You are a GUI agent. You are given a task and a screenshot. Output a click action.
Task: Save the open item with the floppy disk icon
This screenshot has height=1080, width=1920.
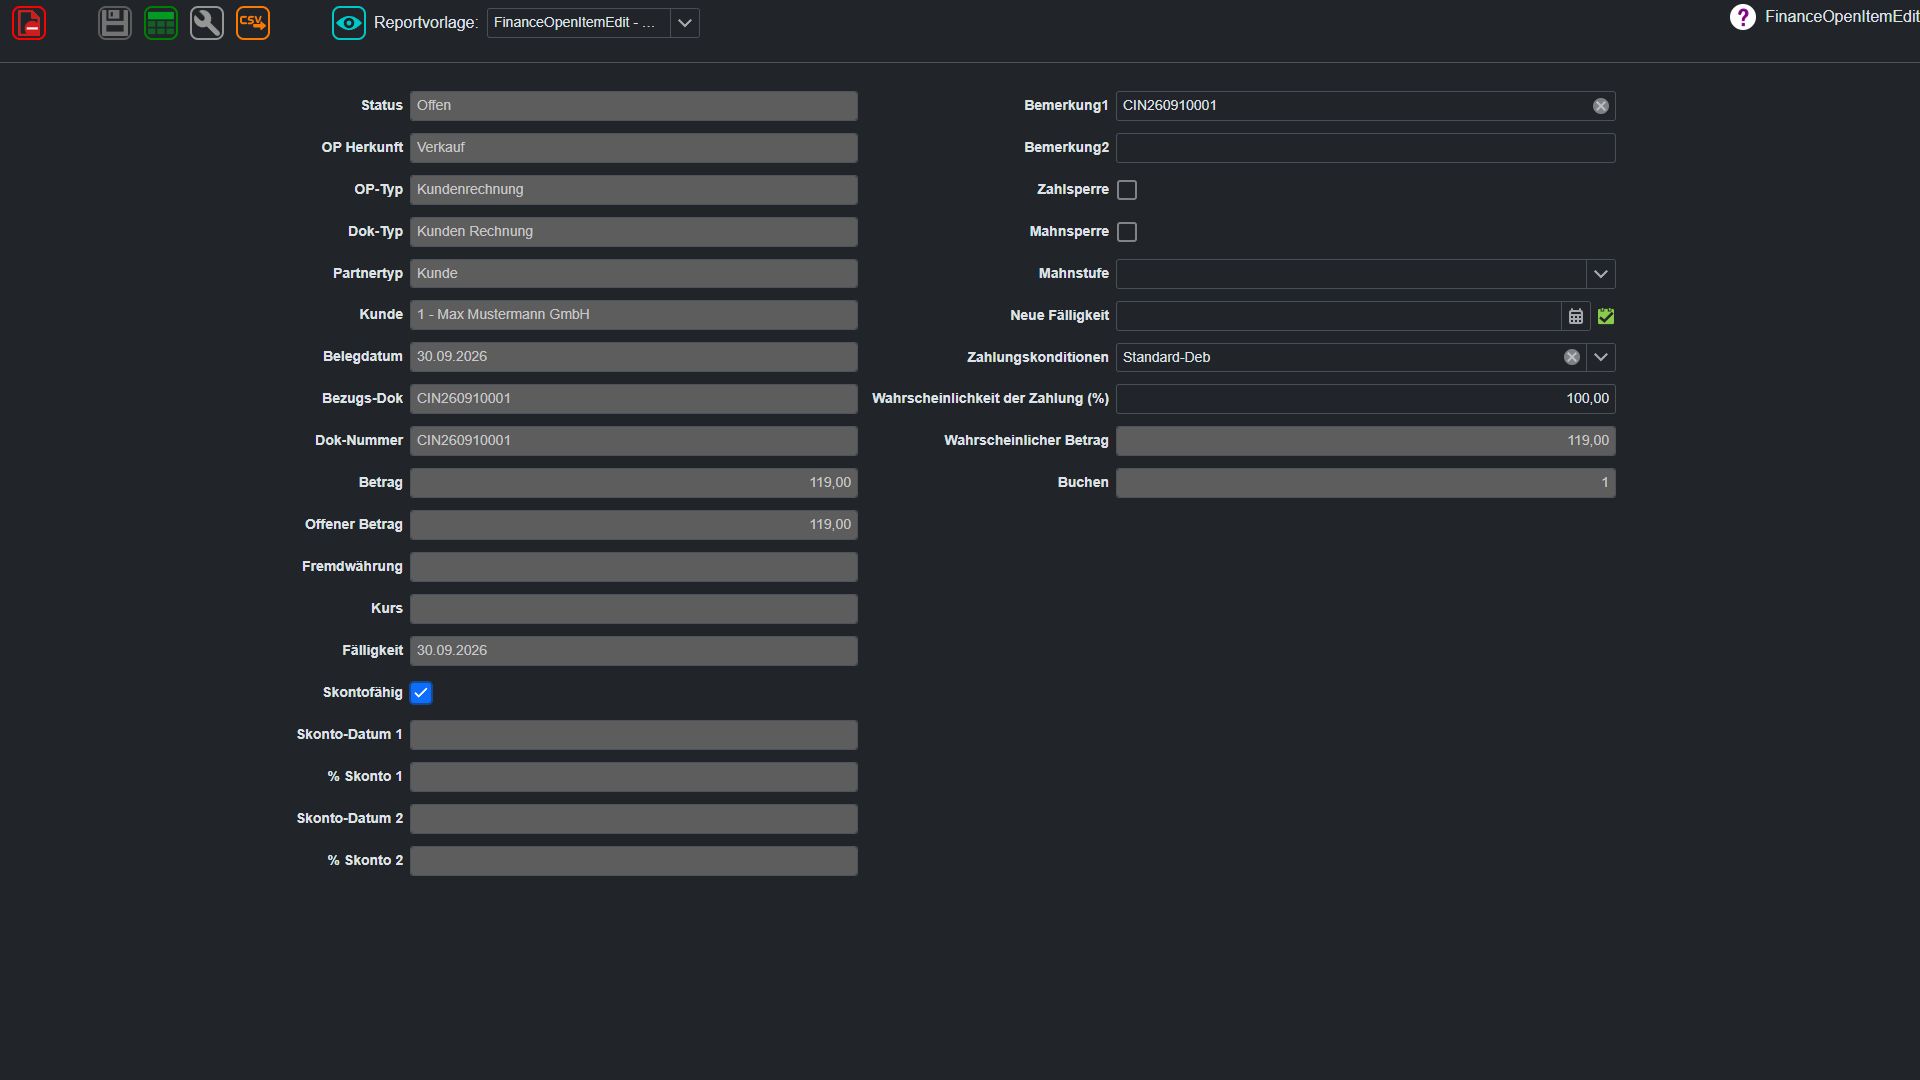pyautogui.click(x=115, y=23)
